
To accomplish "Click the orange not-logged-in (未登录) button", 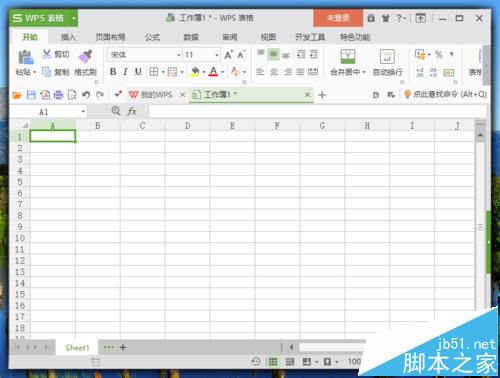I will (x=338, y=18).
